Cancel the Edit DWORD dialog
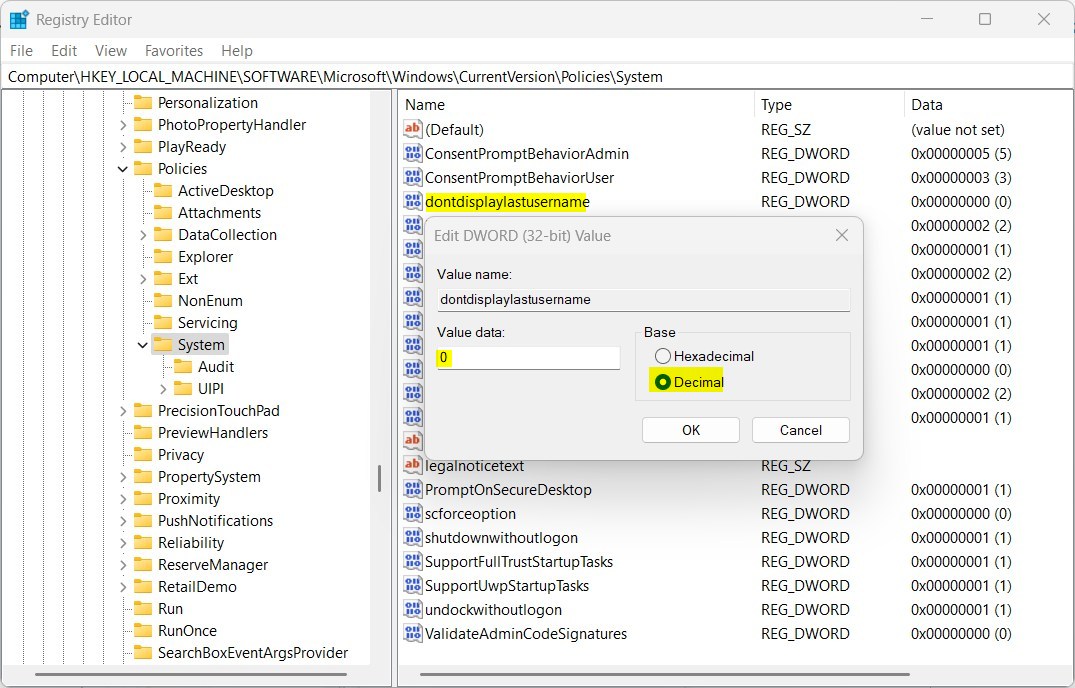The image size is (1075, 688). point(800,430)
